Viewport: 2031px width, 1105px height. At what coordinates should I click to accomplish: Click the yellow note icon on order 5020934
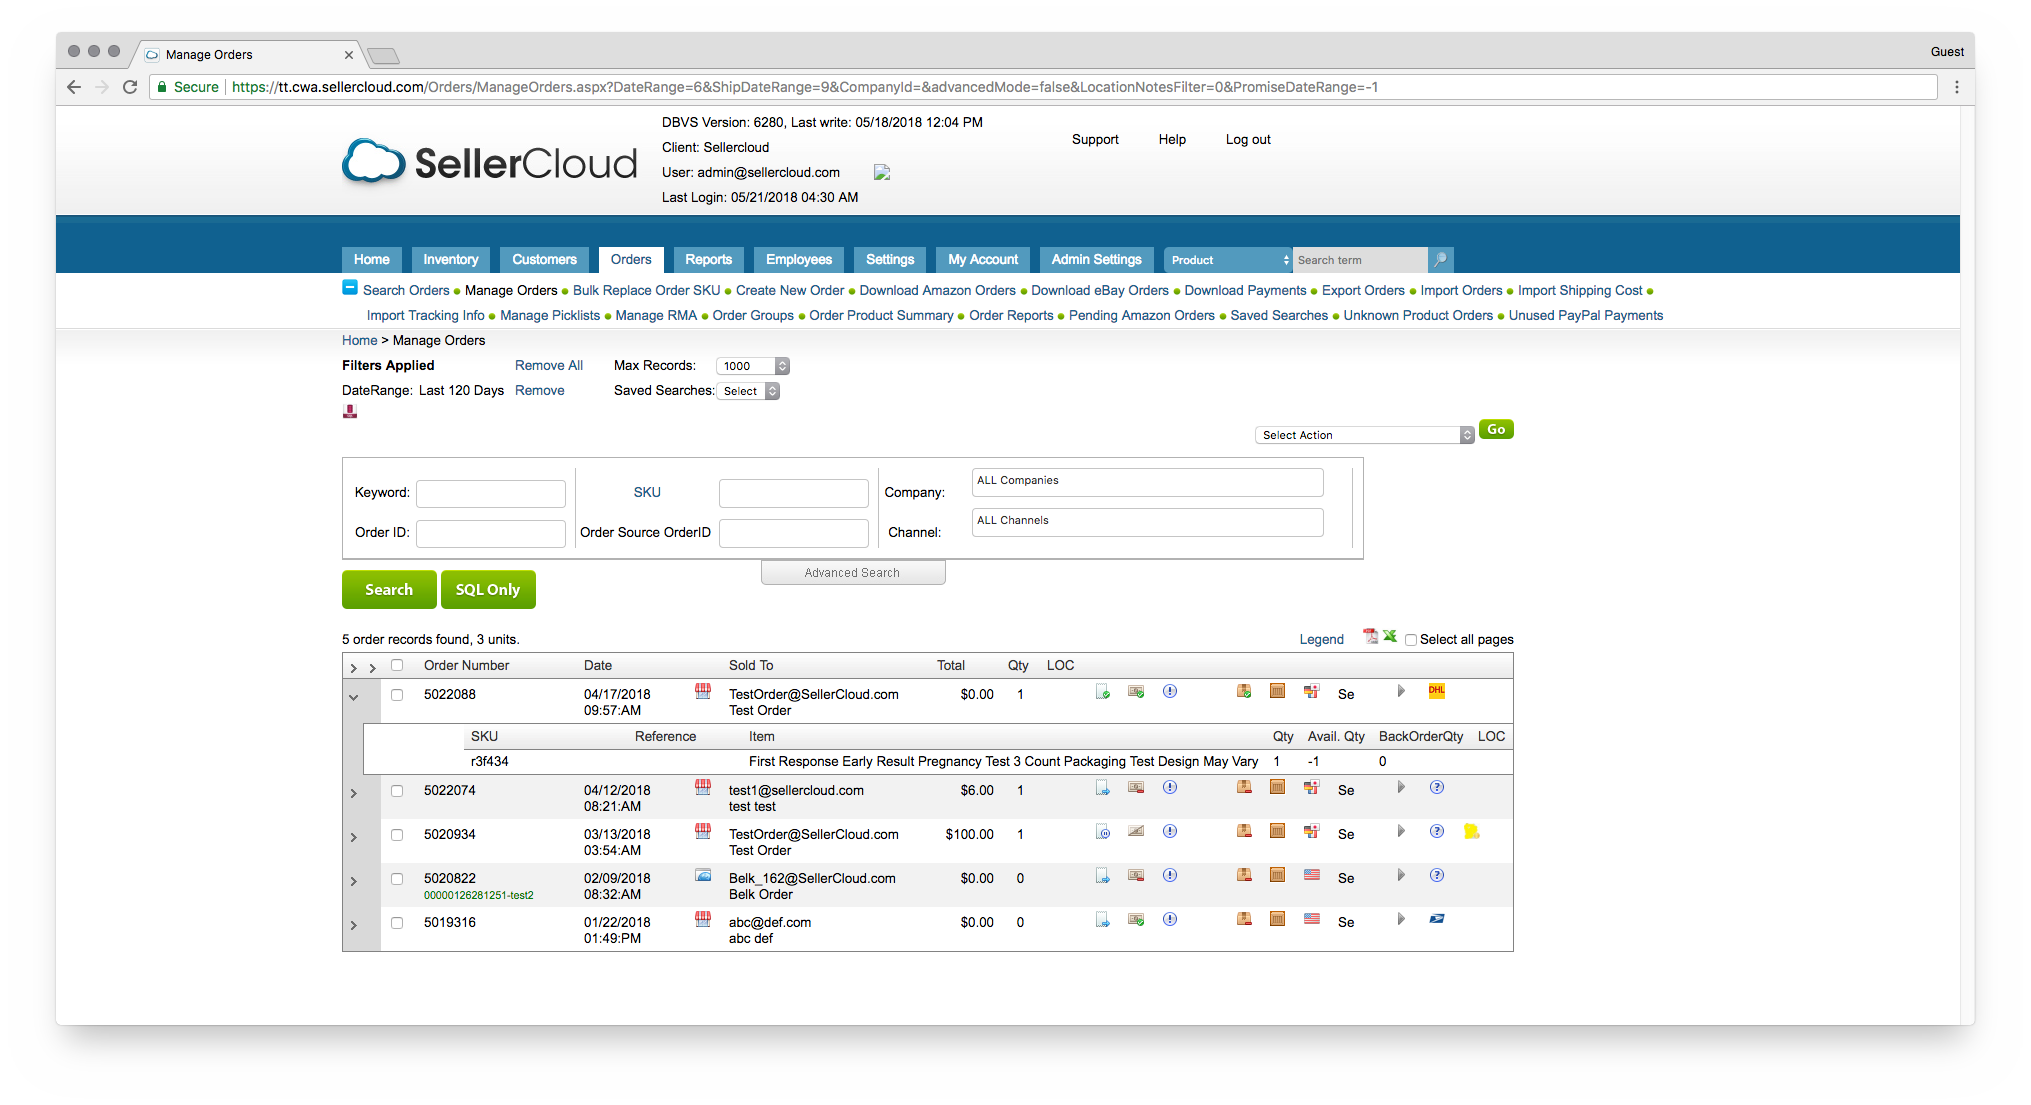coord(1471,831)
